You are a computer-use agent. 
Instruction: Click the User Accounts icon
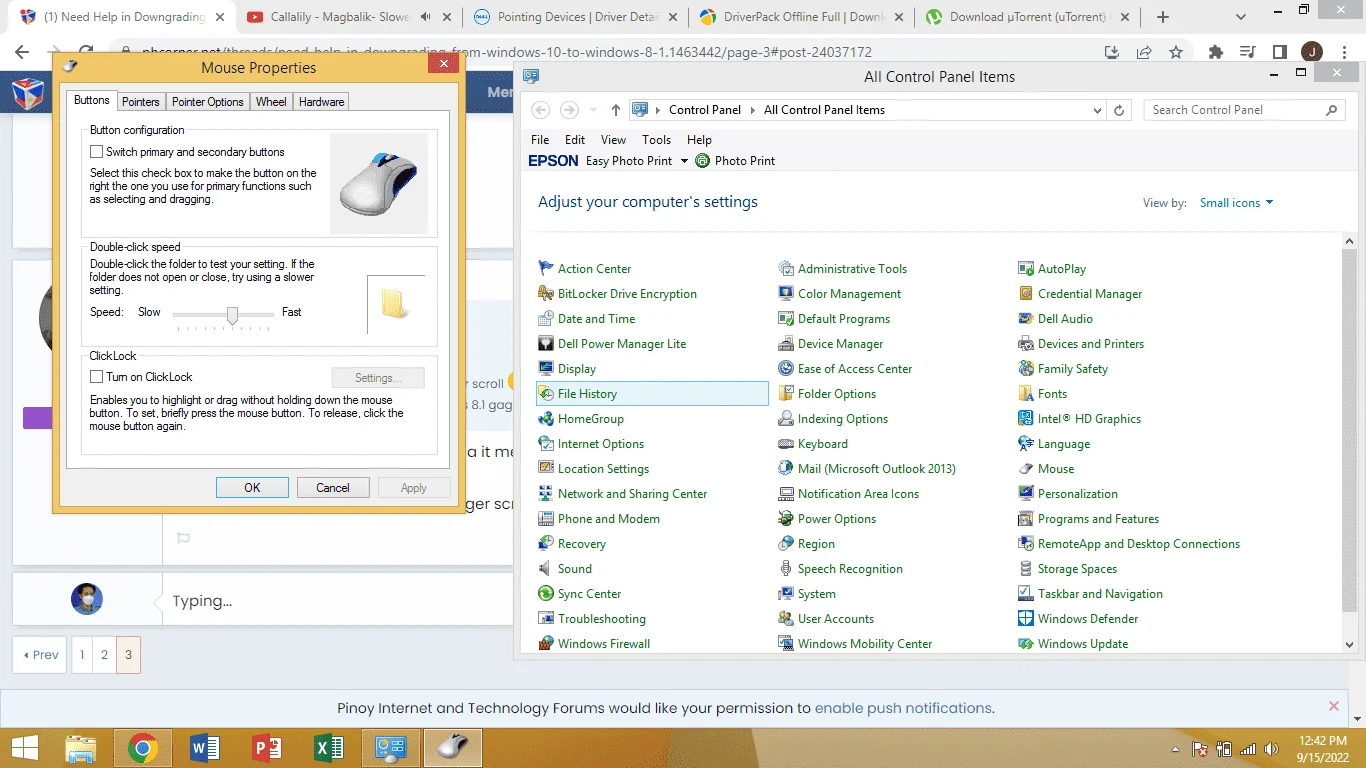pos(786,618)
